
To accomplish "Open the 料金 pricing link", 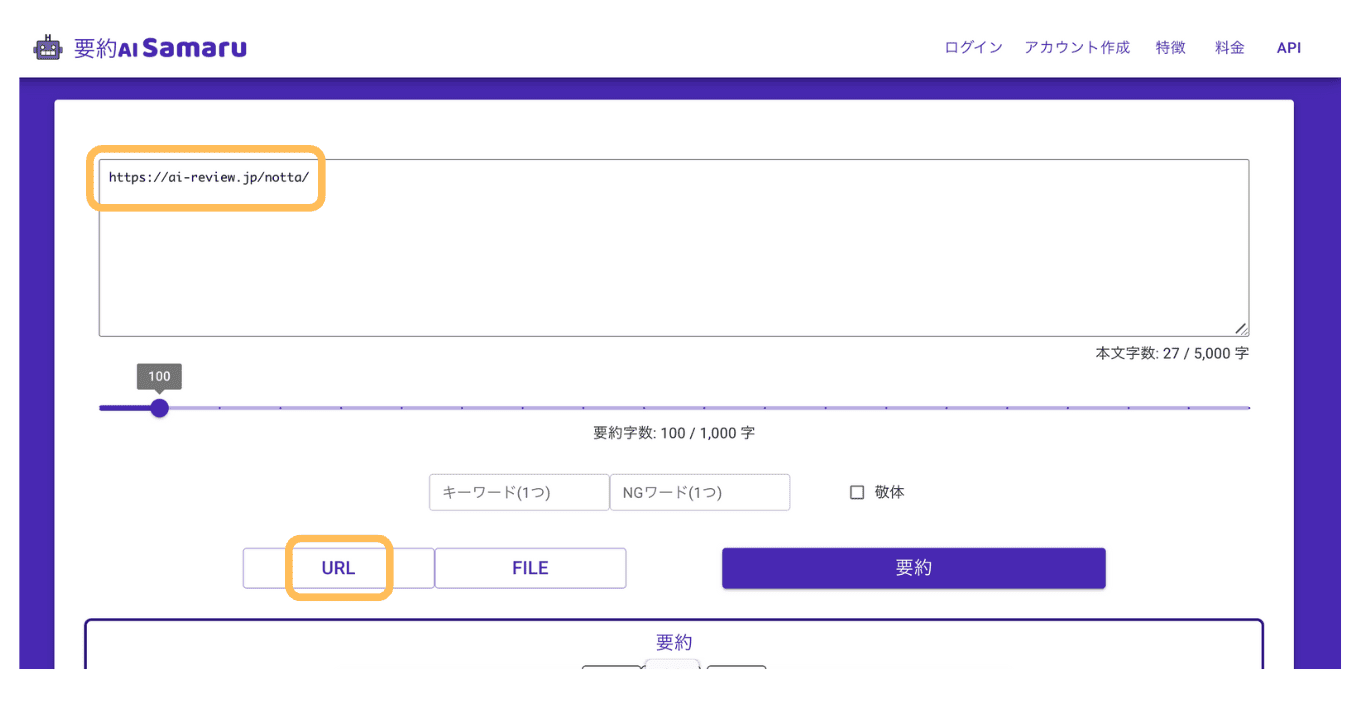I will (1229, 47).
